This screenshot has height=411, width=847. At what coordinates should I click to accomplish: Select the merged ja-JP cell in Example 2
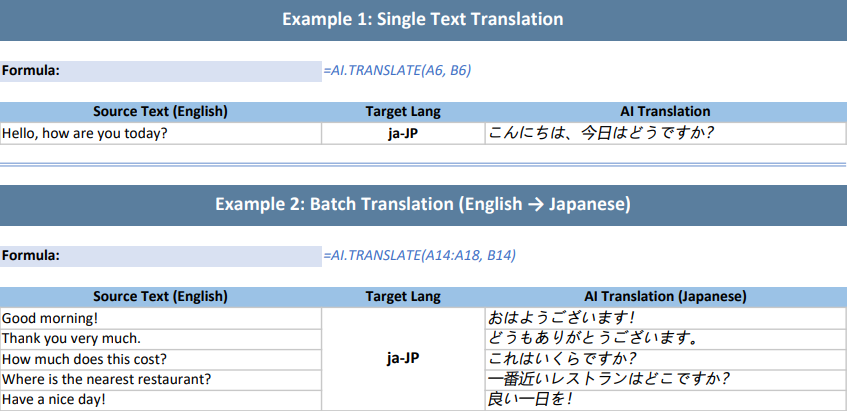click(x=403, y=359)
